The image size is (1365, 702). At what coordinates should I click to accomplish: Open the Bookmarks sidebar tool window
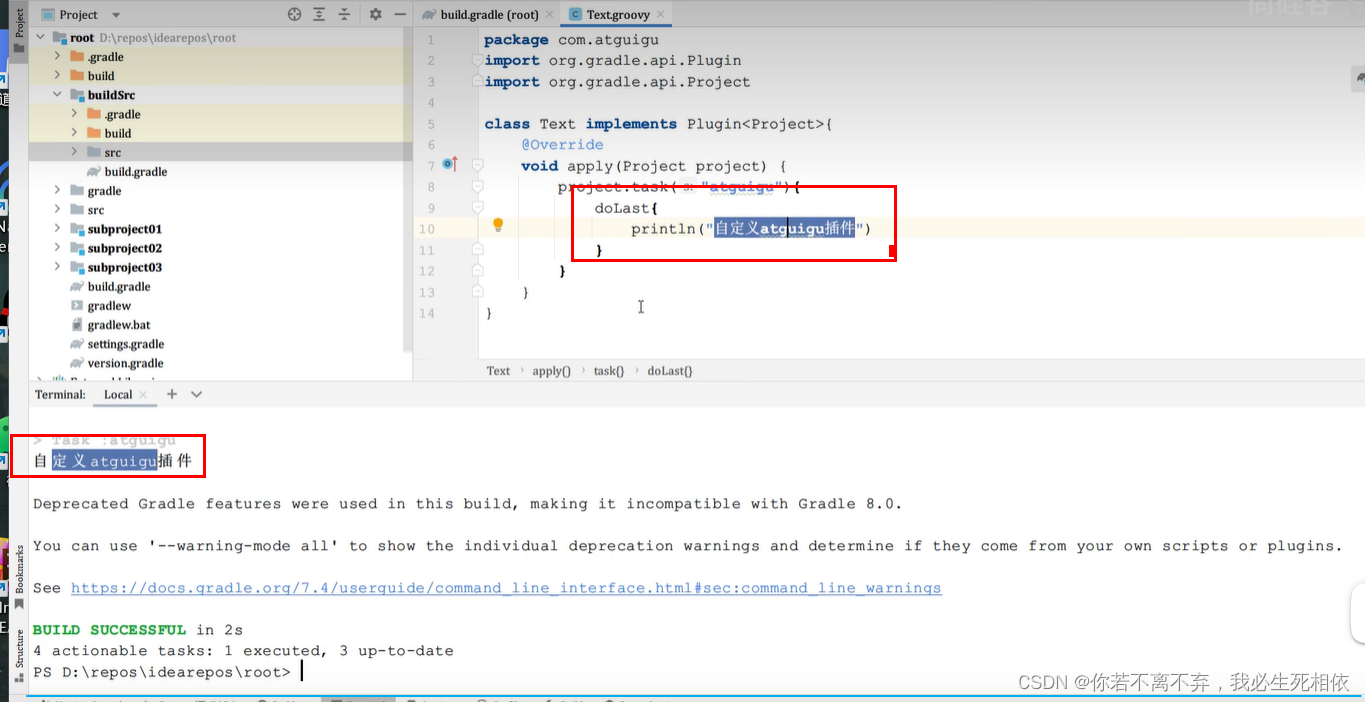[19, 575]
